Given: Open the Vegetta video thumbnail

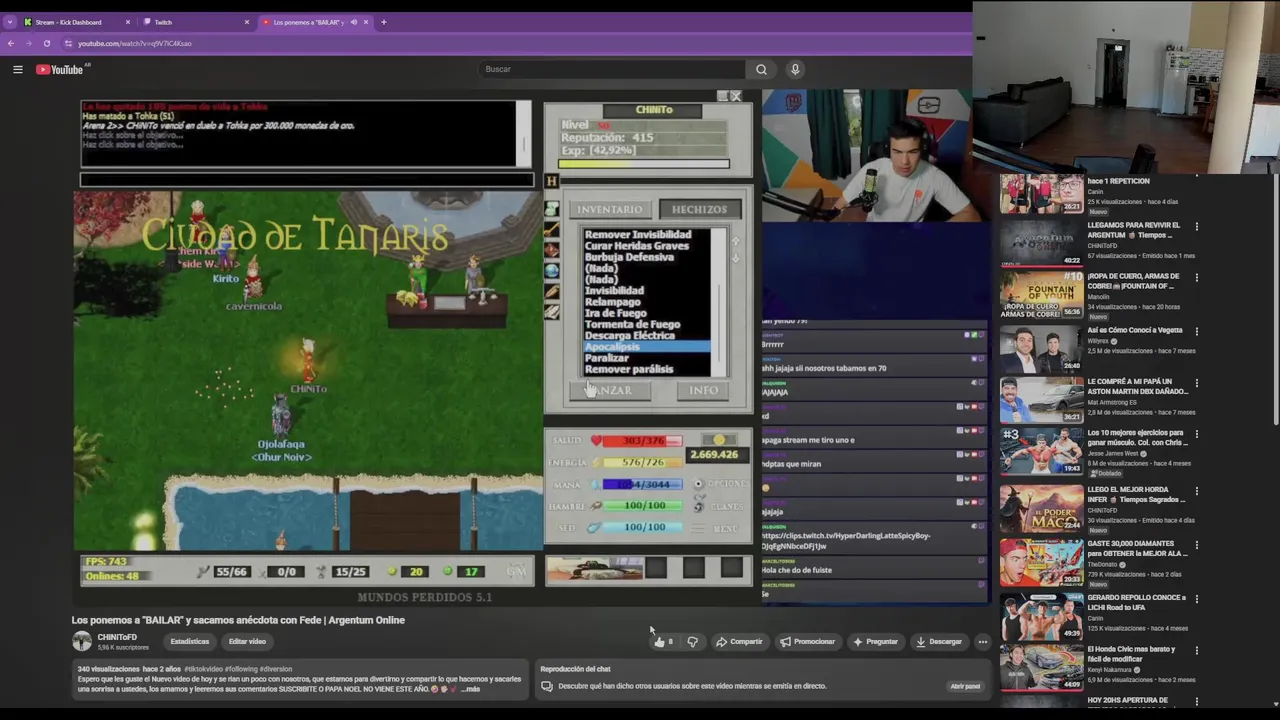Looking at the screenshot, I should click(1041, 348).
